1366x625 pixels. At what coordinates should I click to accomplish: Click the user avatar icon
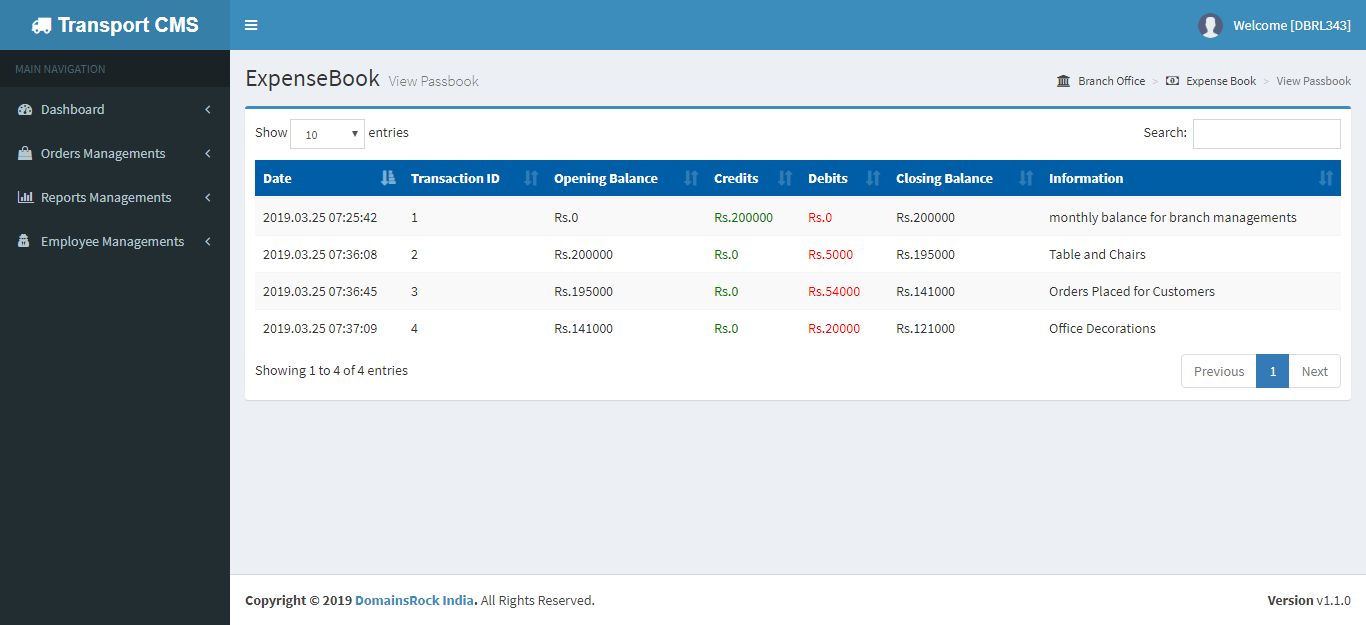click(1210, 26)
